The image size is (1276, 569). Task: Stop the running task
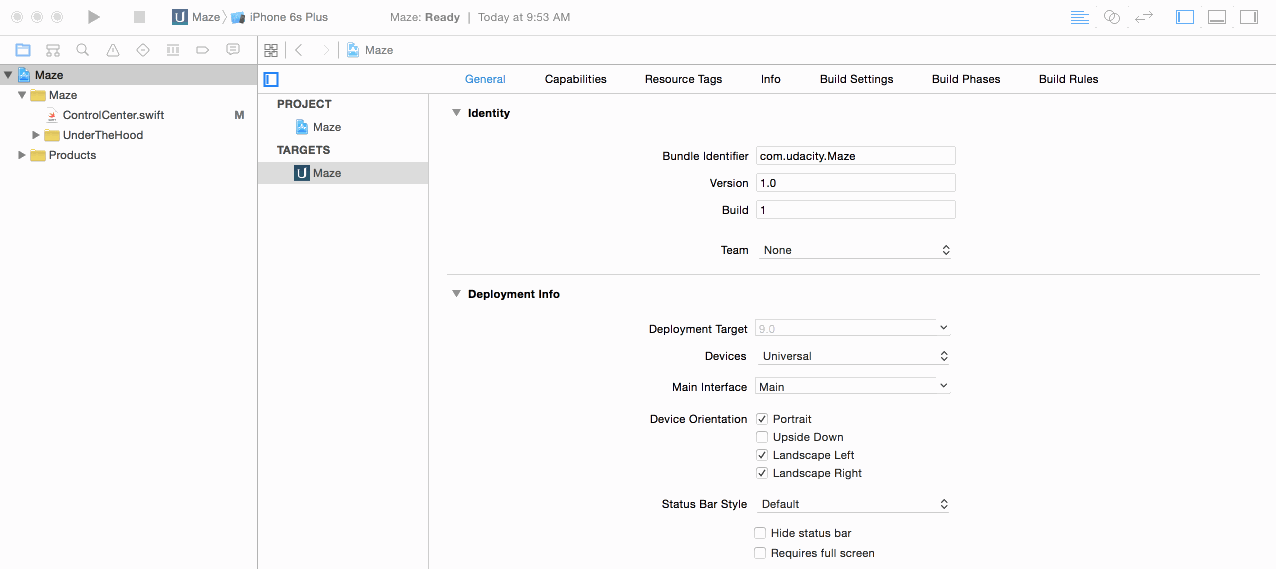coord(139,17)
